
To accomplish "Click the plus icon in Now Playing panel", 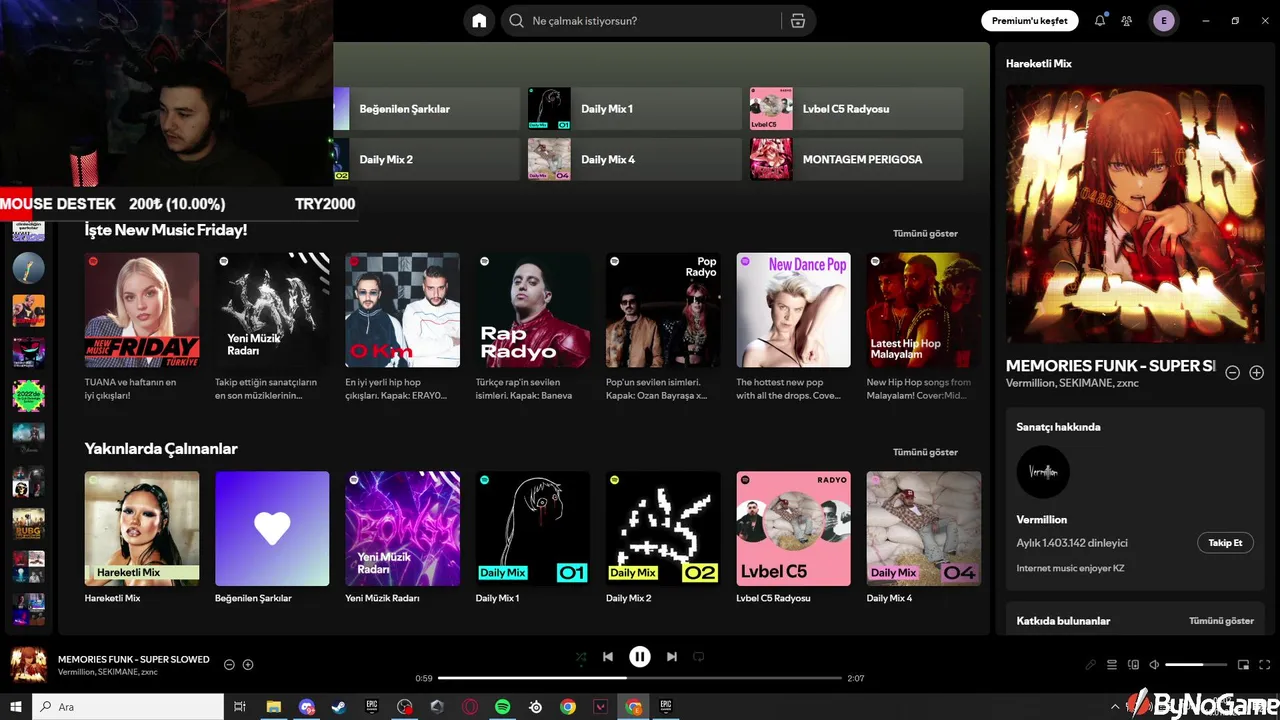I will [1257, 372].
